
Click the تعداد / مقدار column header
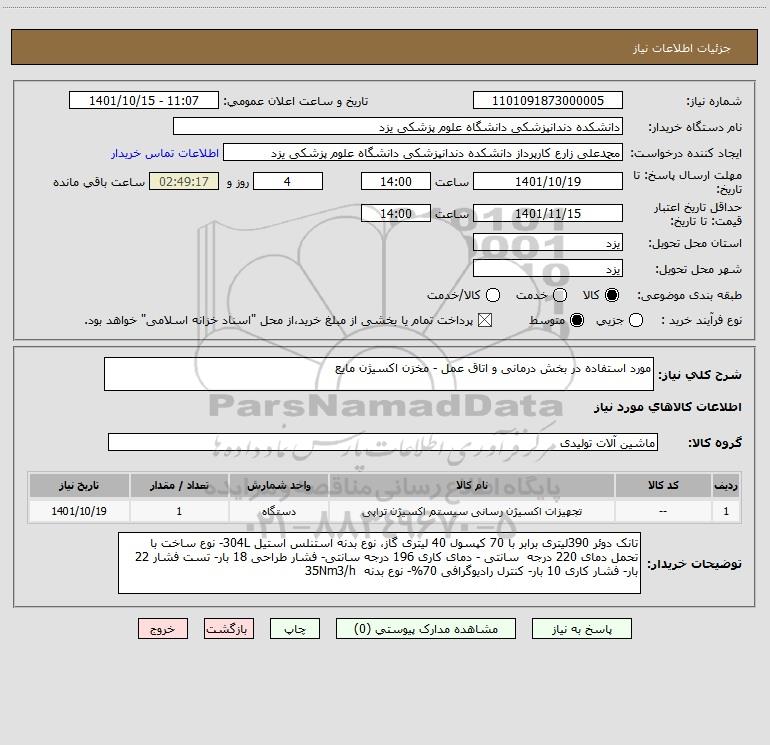(179, 485)
